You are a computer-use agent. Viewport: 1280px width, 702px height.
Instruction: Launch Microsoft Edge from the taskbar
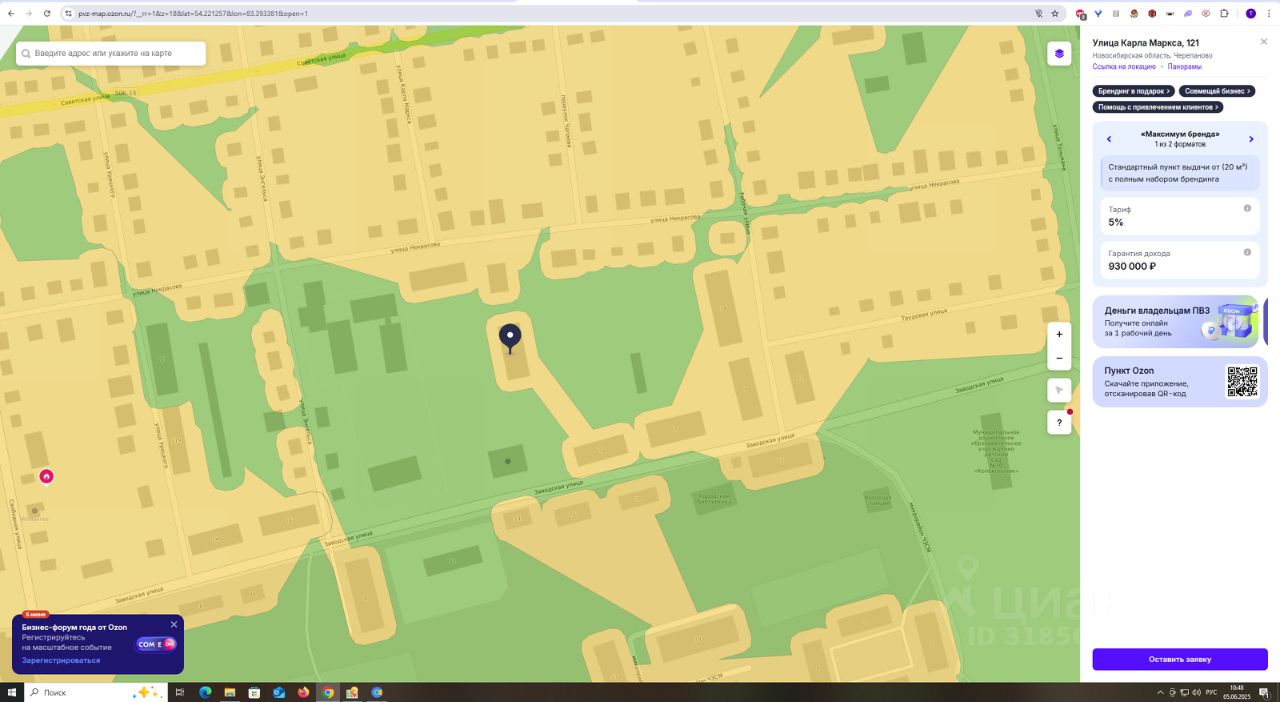(205, 692)
